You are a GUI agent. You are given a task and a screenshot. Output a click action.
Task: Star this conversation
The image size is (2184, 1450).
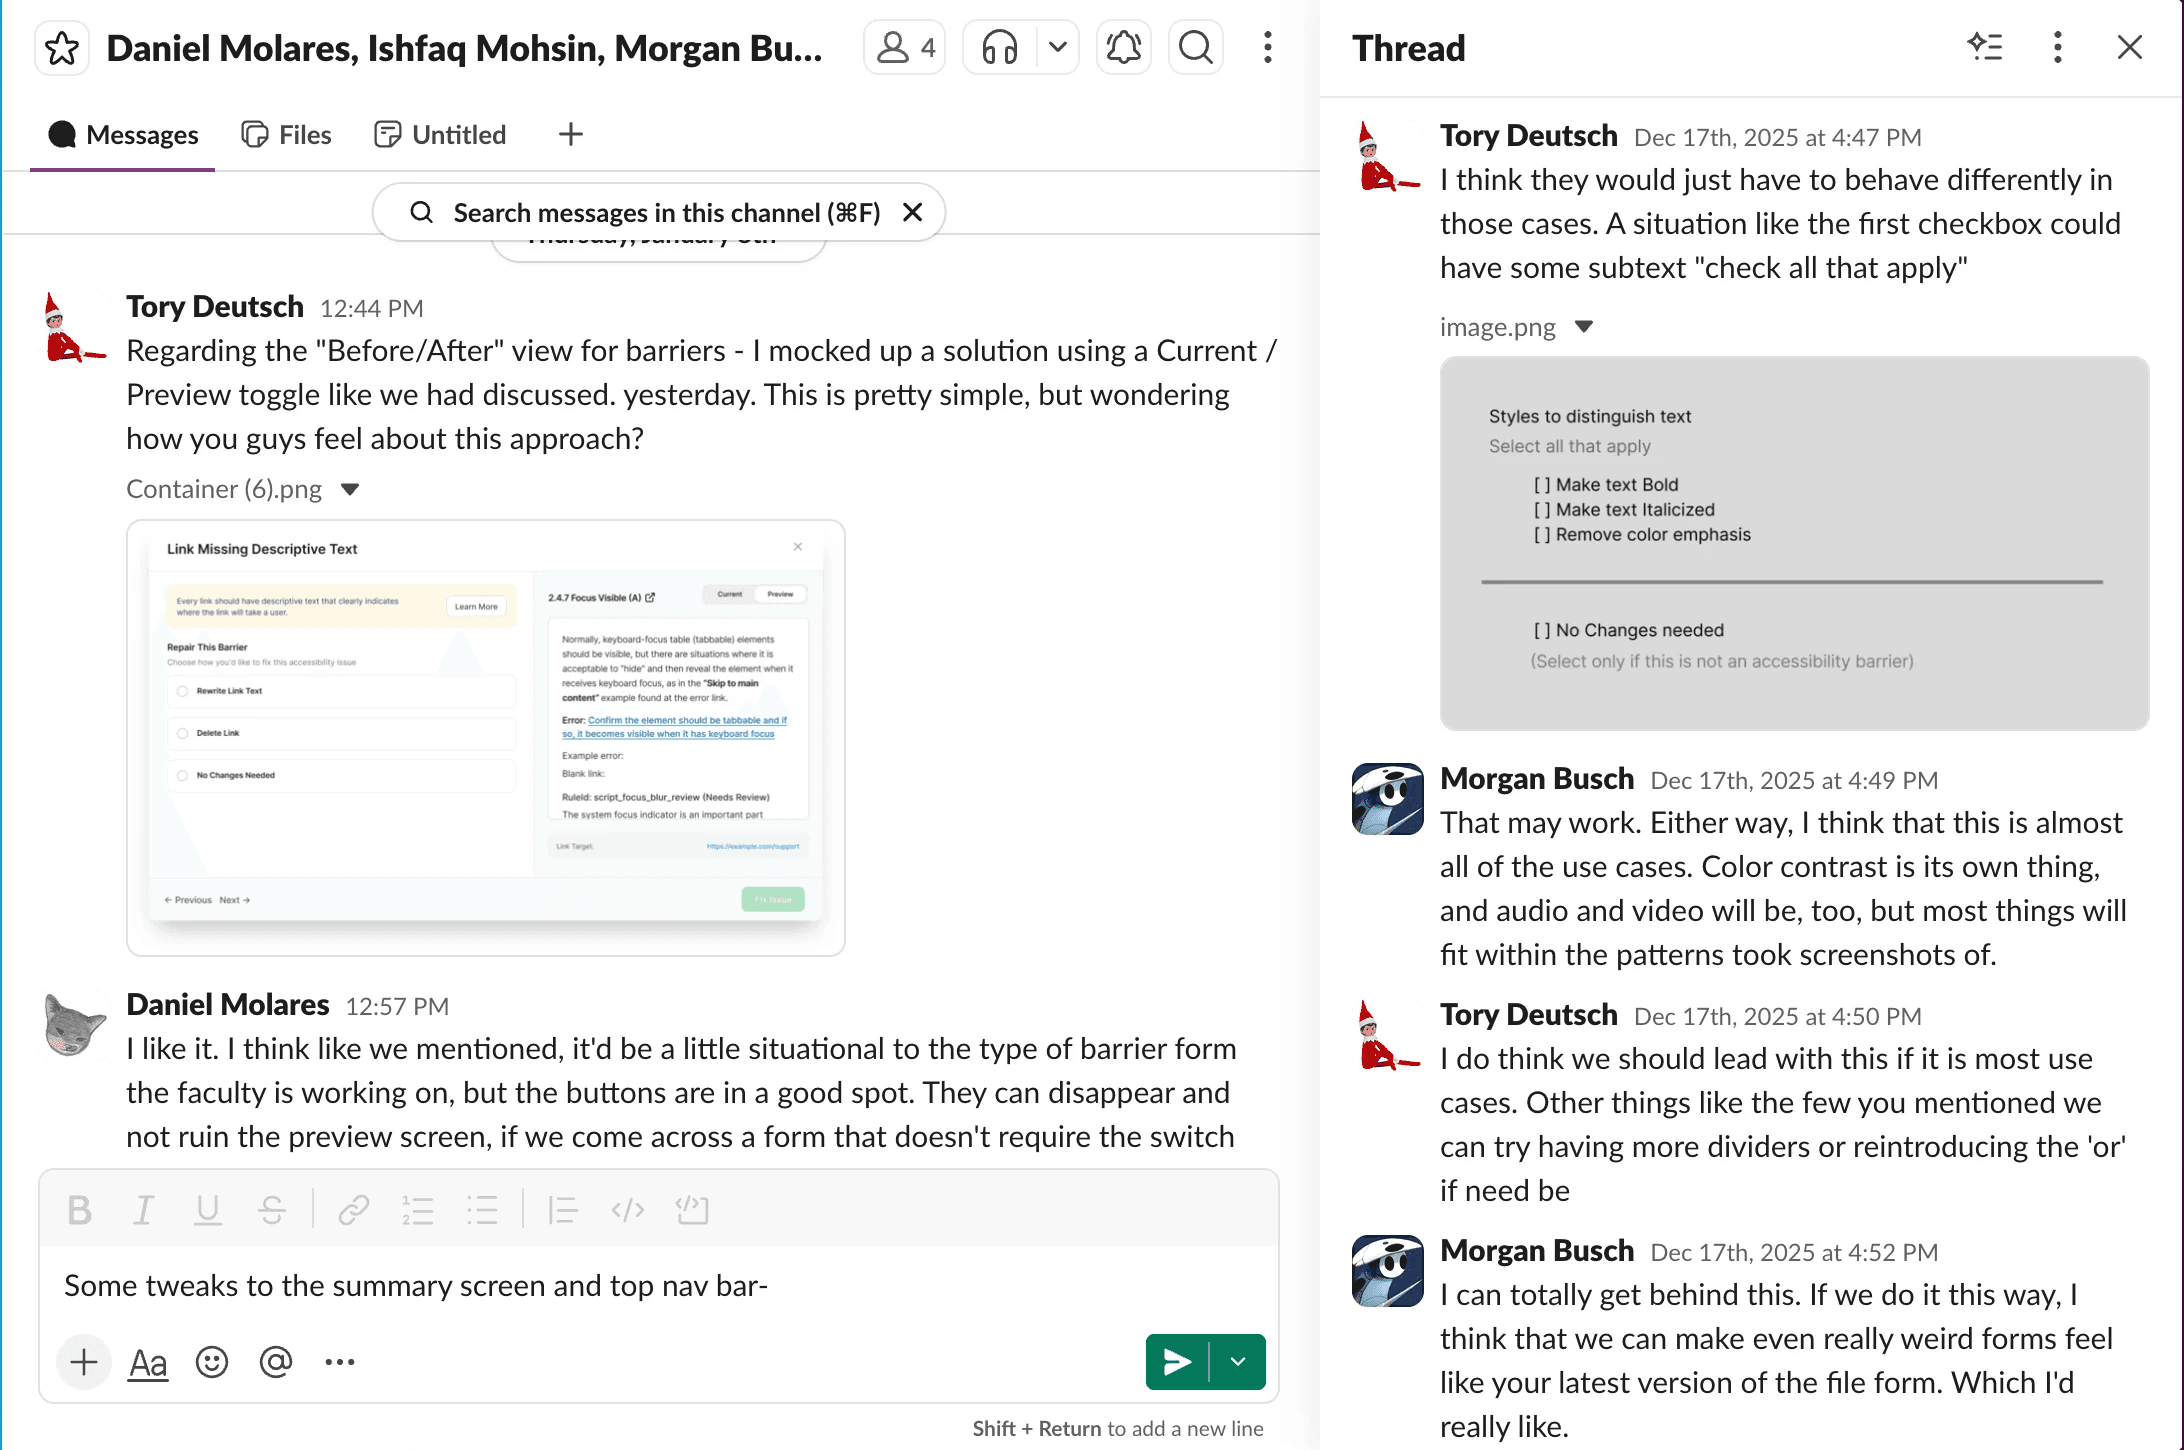point(62,48)
